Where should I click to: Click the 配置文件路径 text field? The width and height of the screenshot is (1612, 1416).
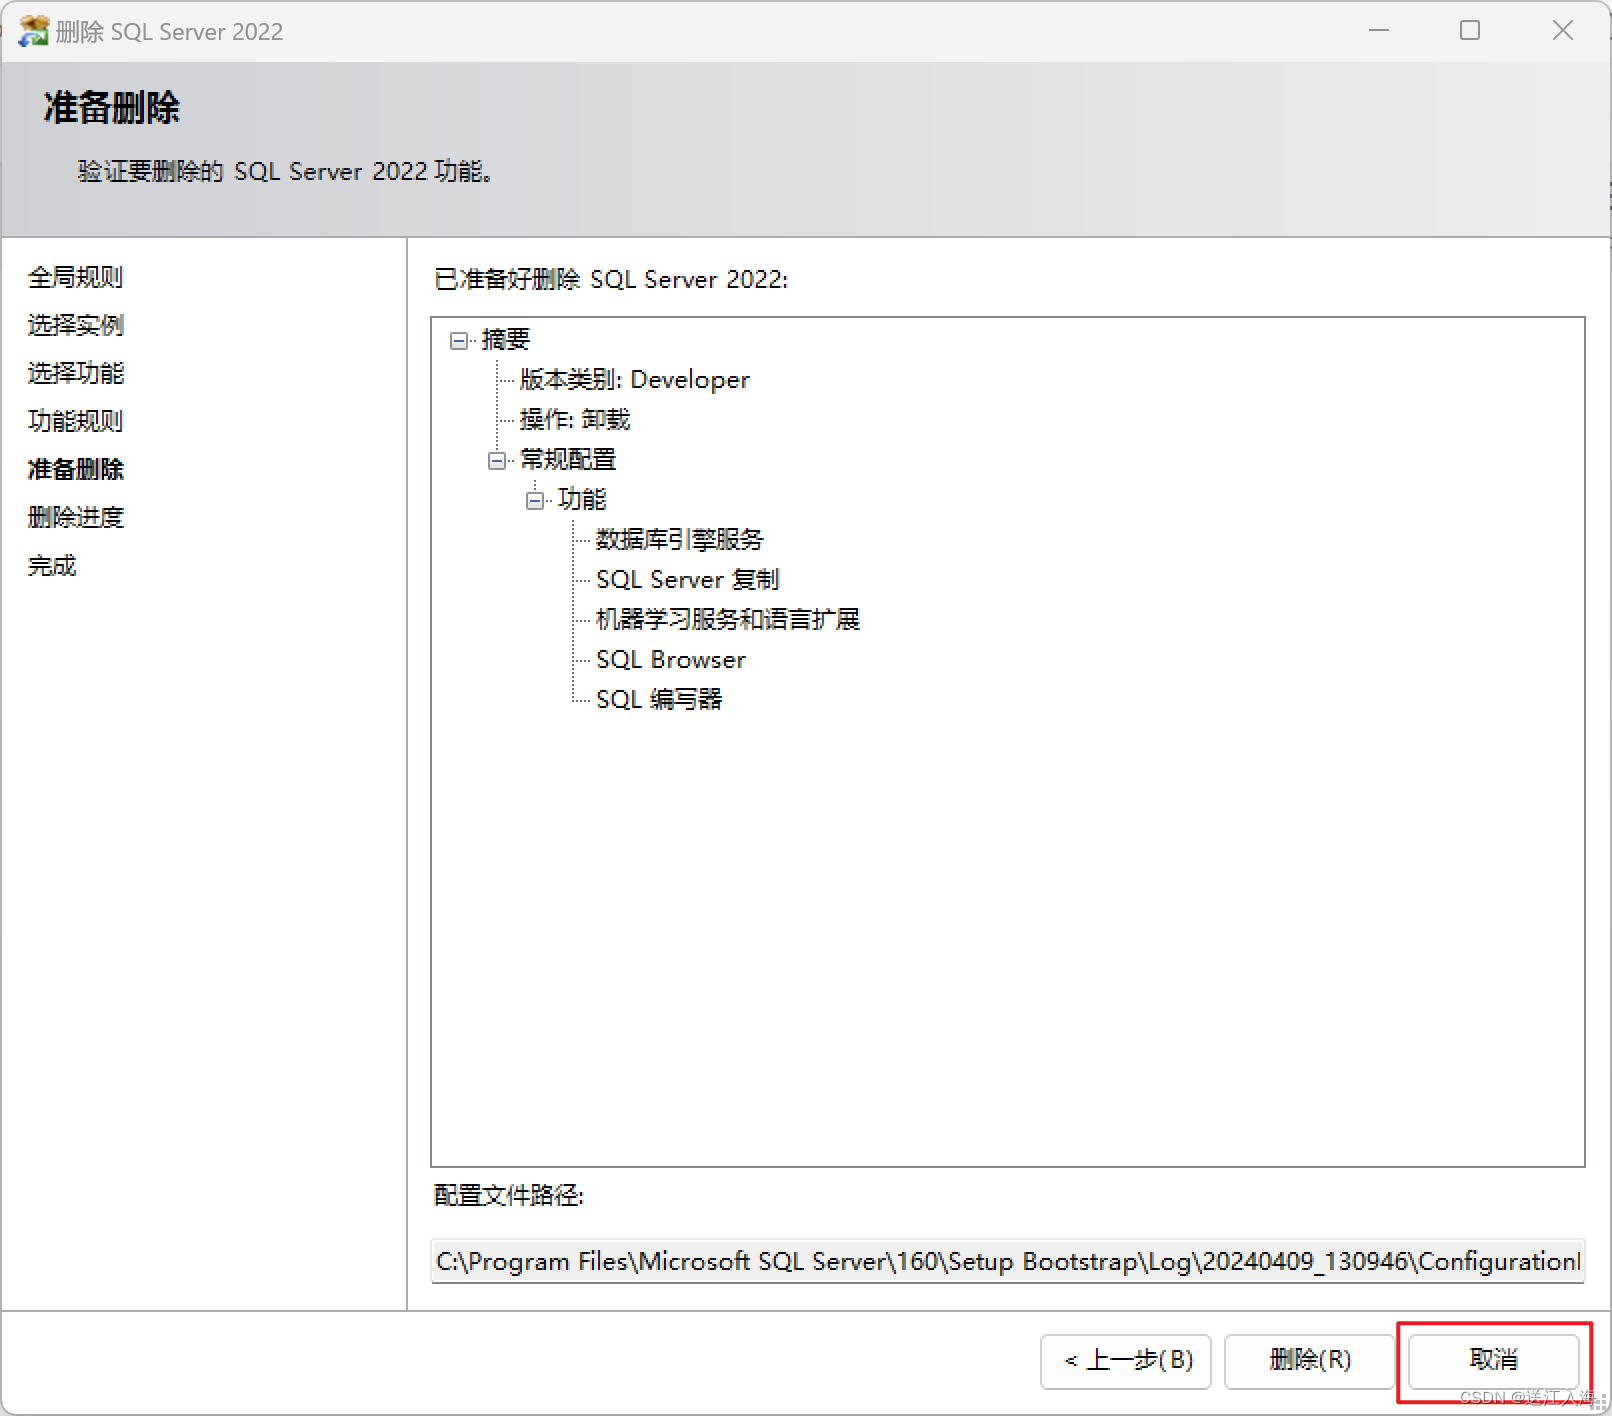click(x=1008, y=1262)
